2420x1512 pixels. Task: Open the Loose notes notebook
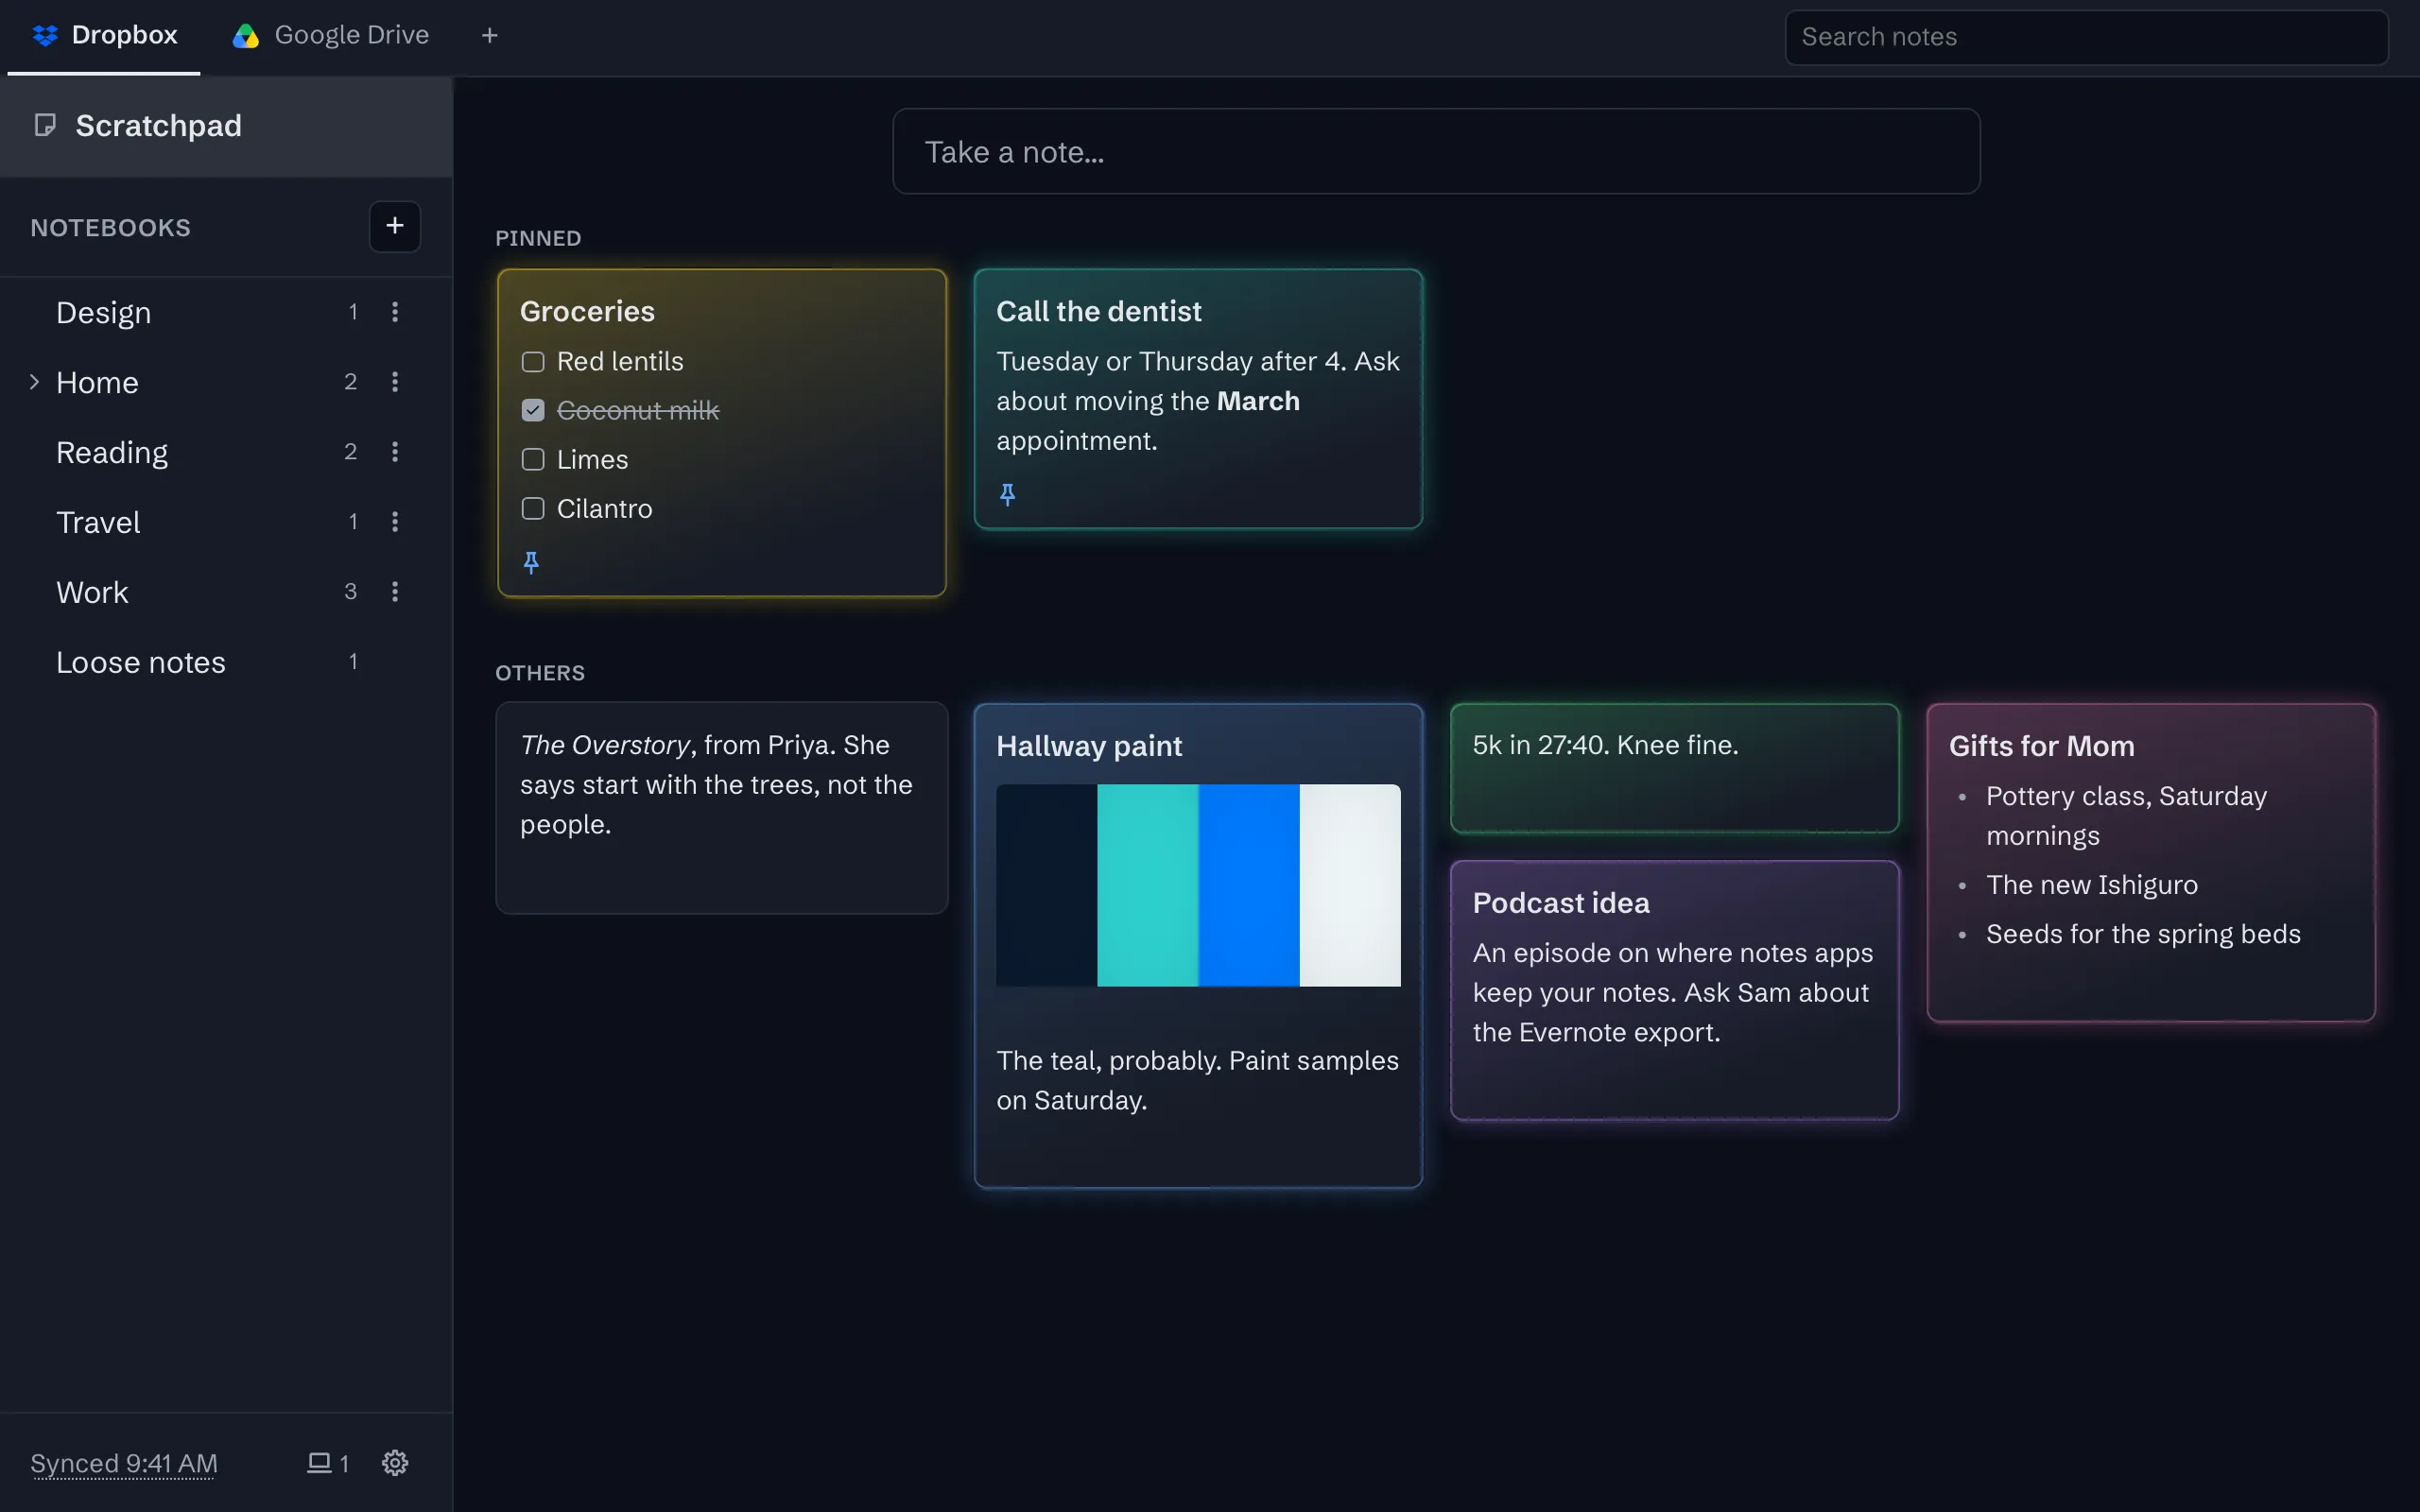(226, 662)
